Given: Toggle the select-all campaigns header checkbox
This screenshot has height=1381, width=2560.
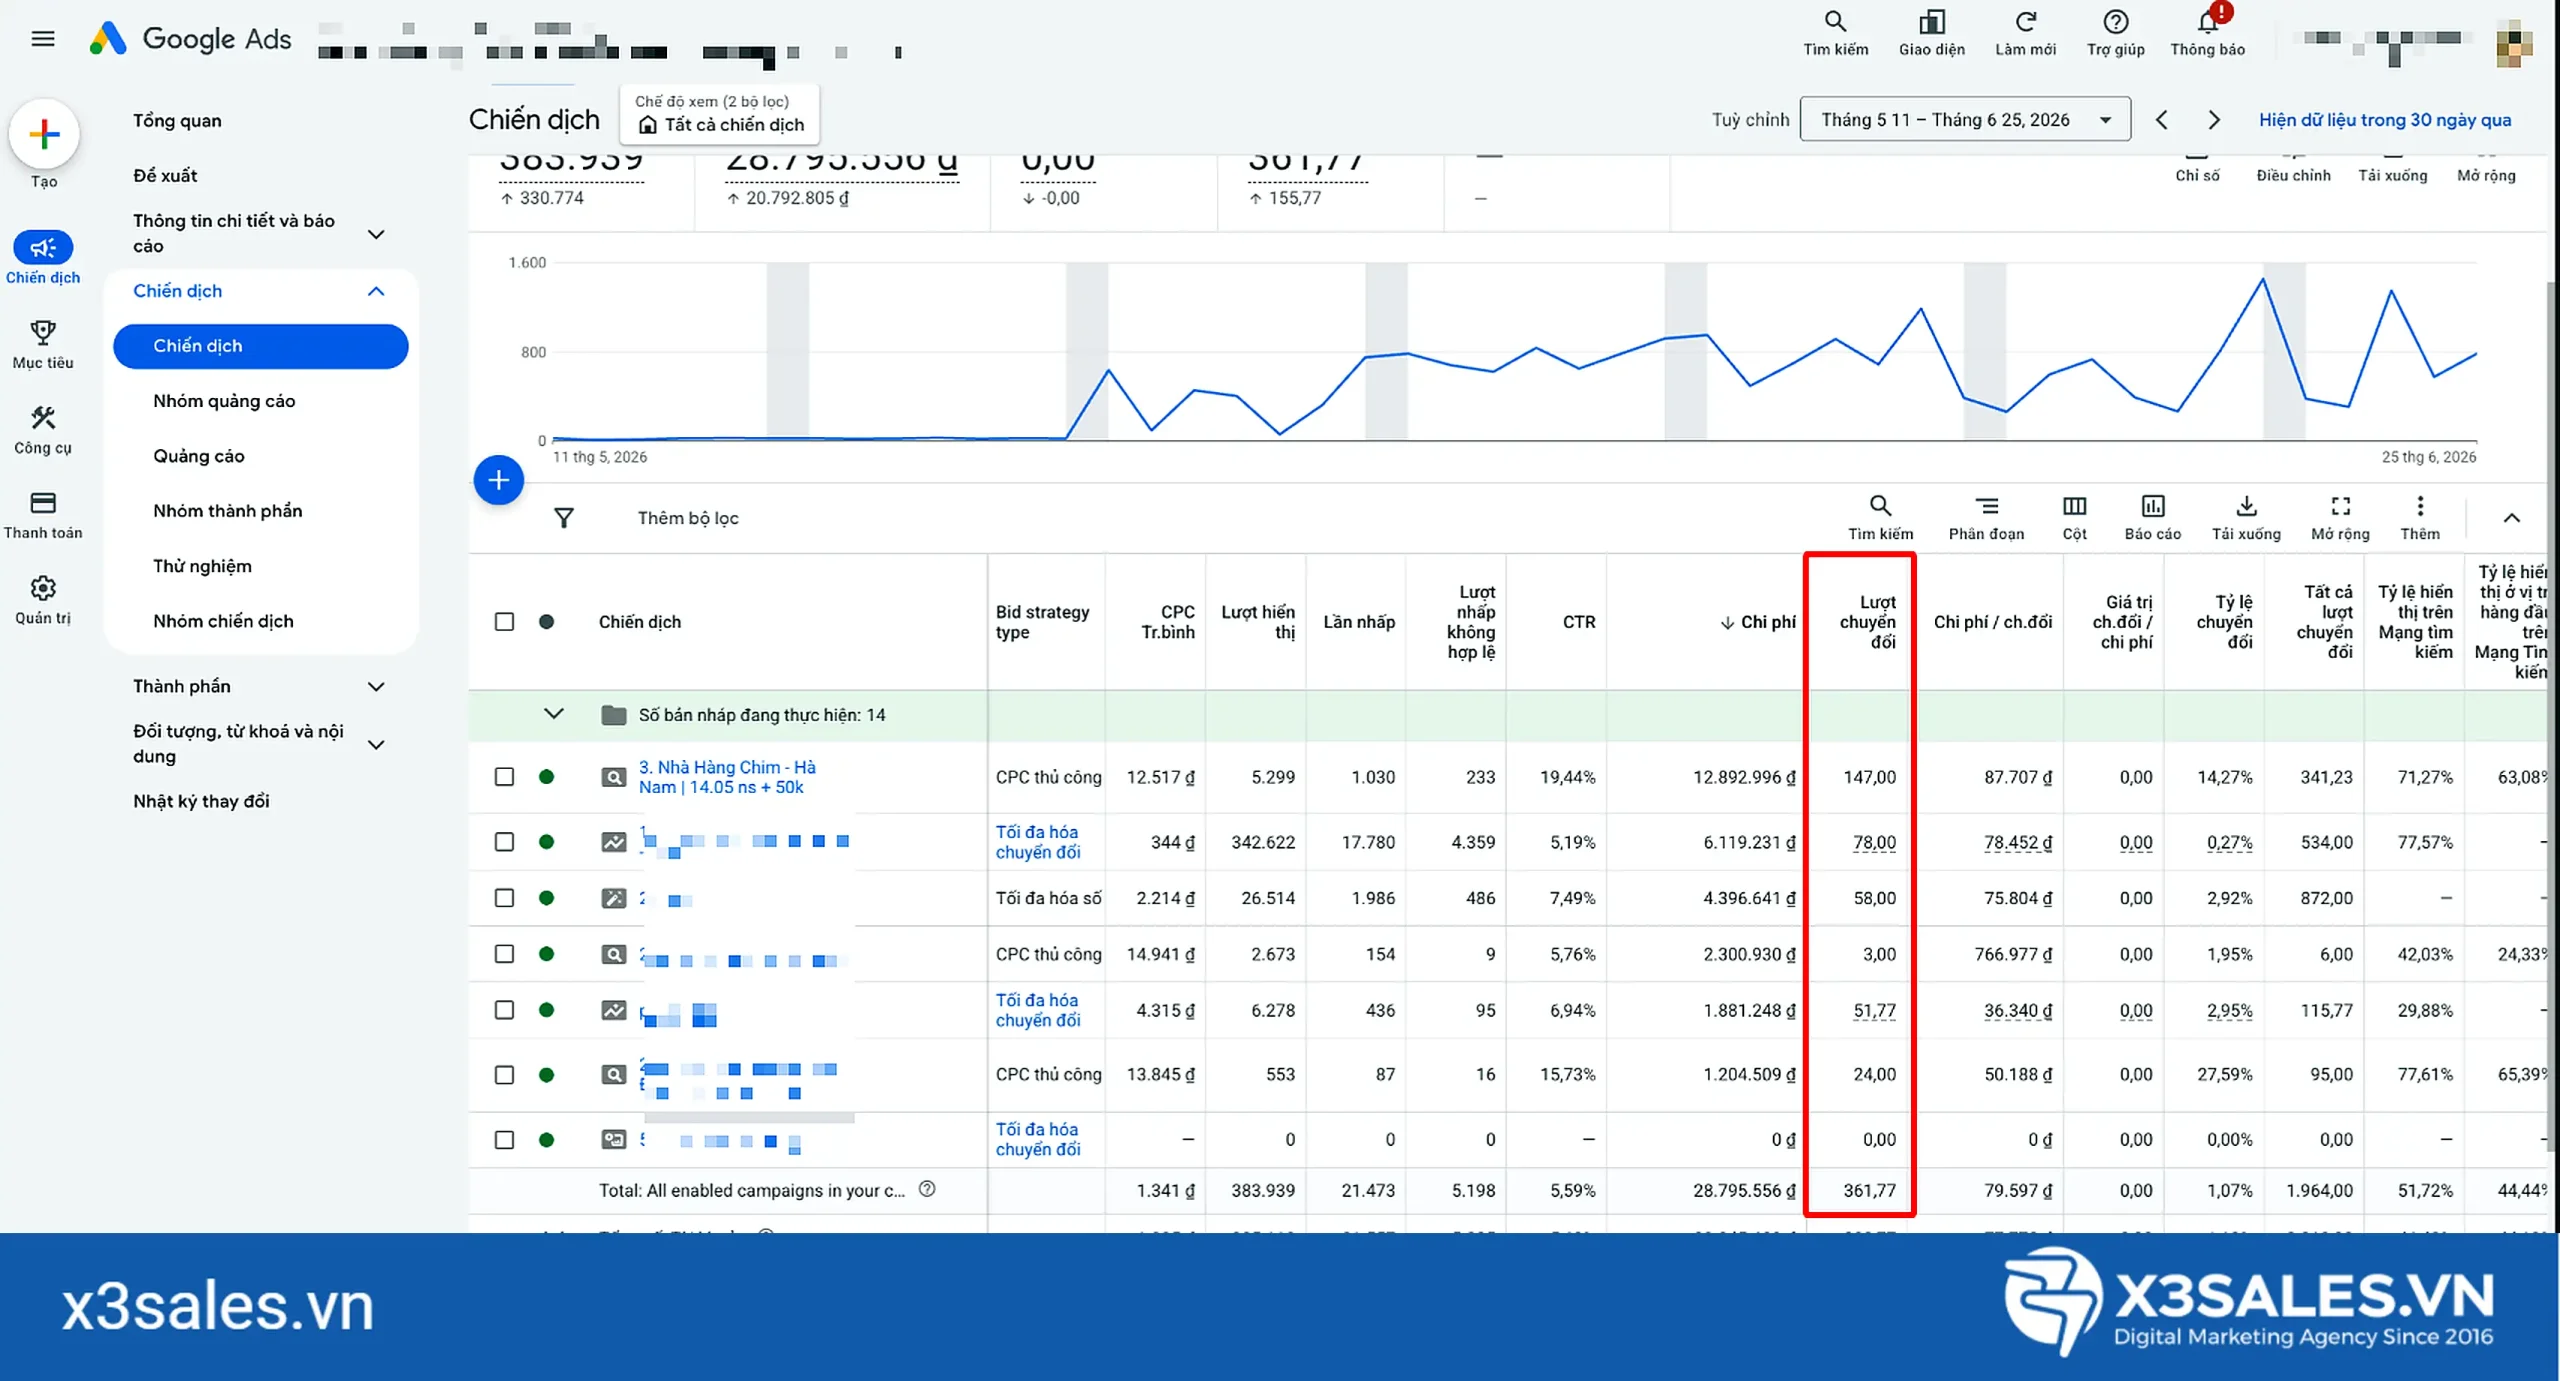Looking at the screenshot, I should [504, 621].
